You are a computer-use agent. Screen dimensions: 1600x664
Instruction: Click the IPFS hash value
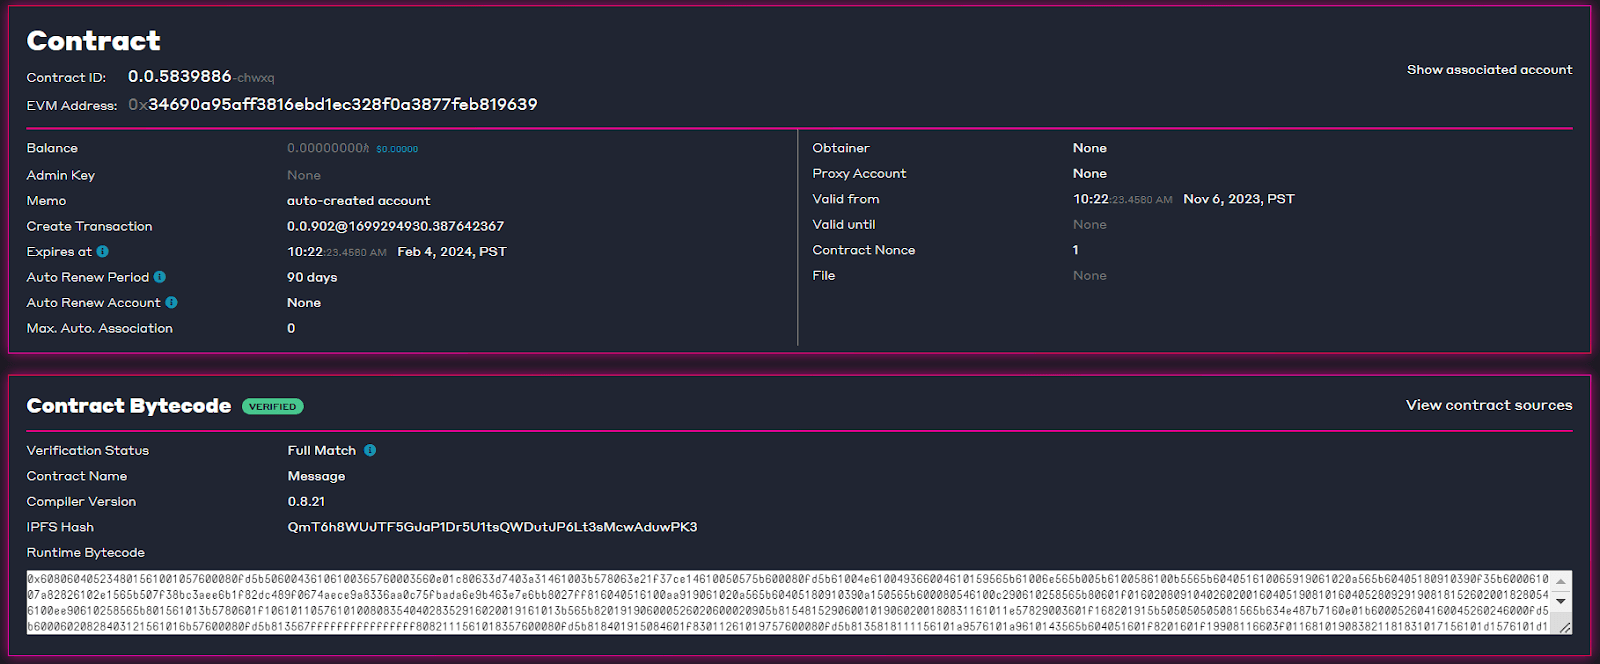[x=492, y=527]
